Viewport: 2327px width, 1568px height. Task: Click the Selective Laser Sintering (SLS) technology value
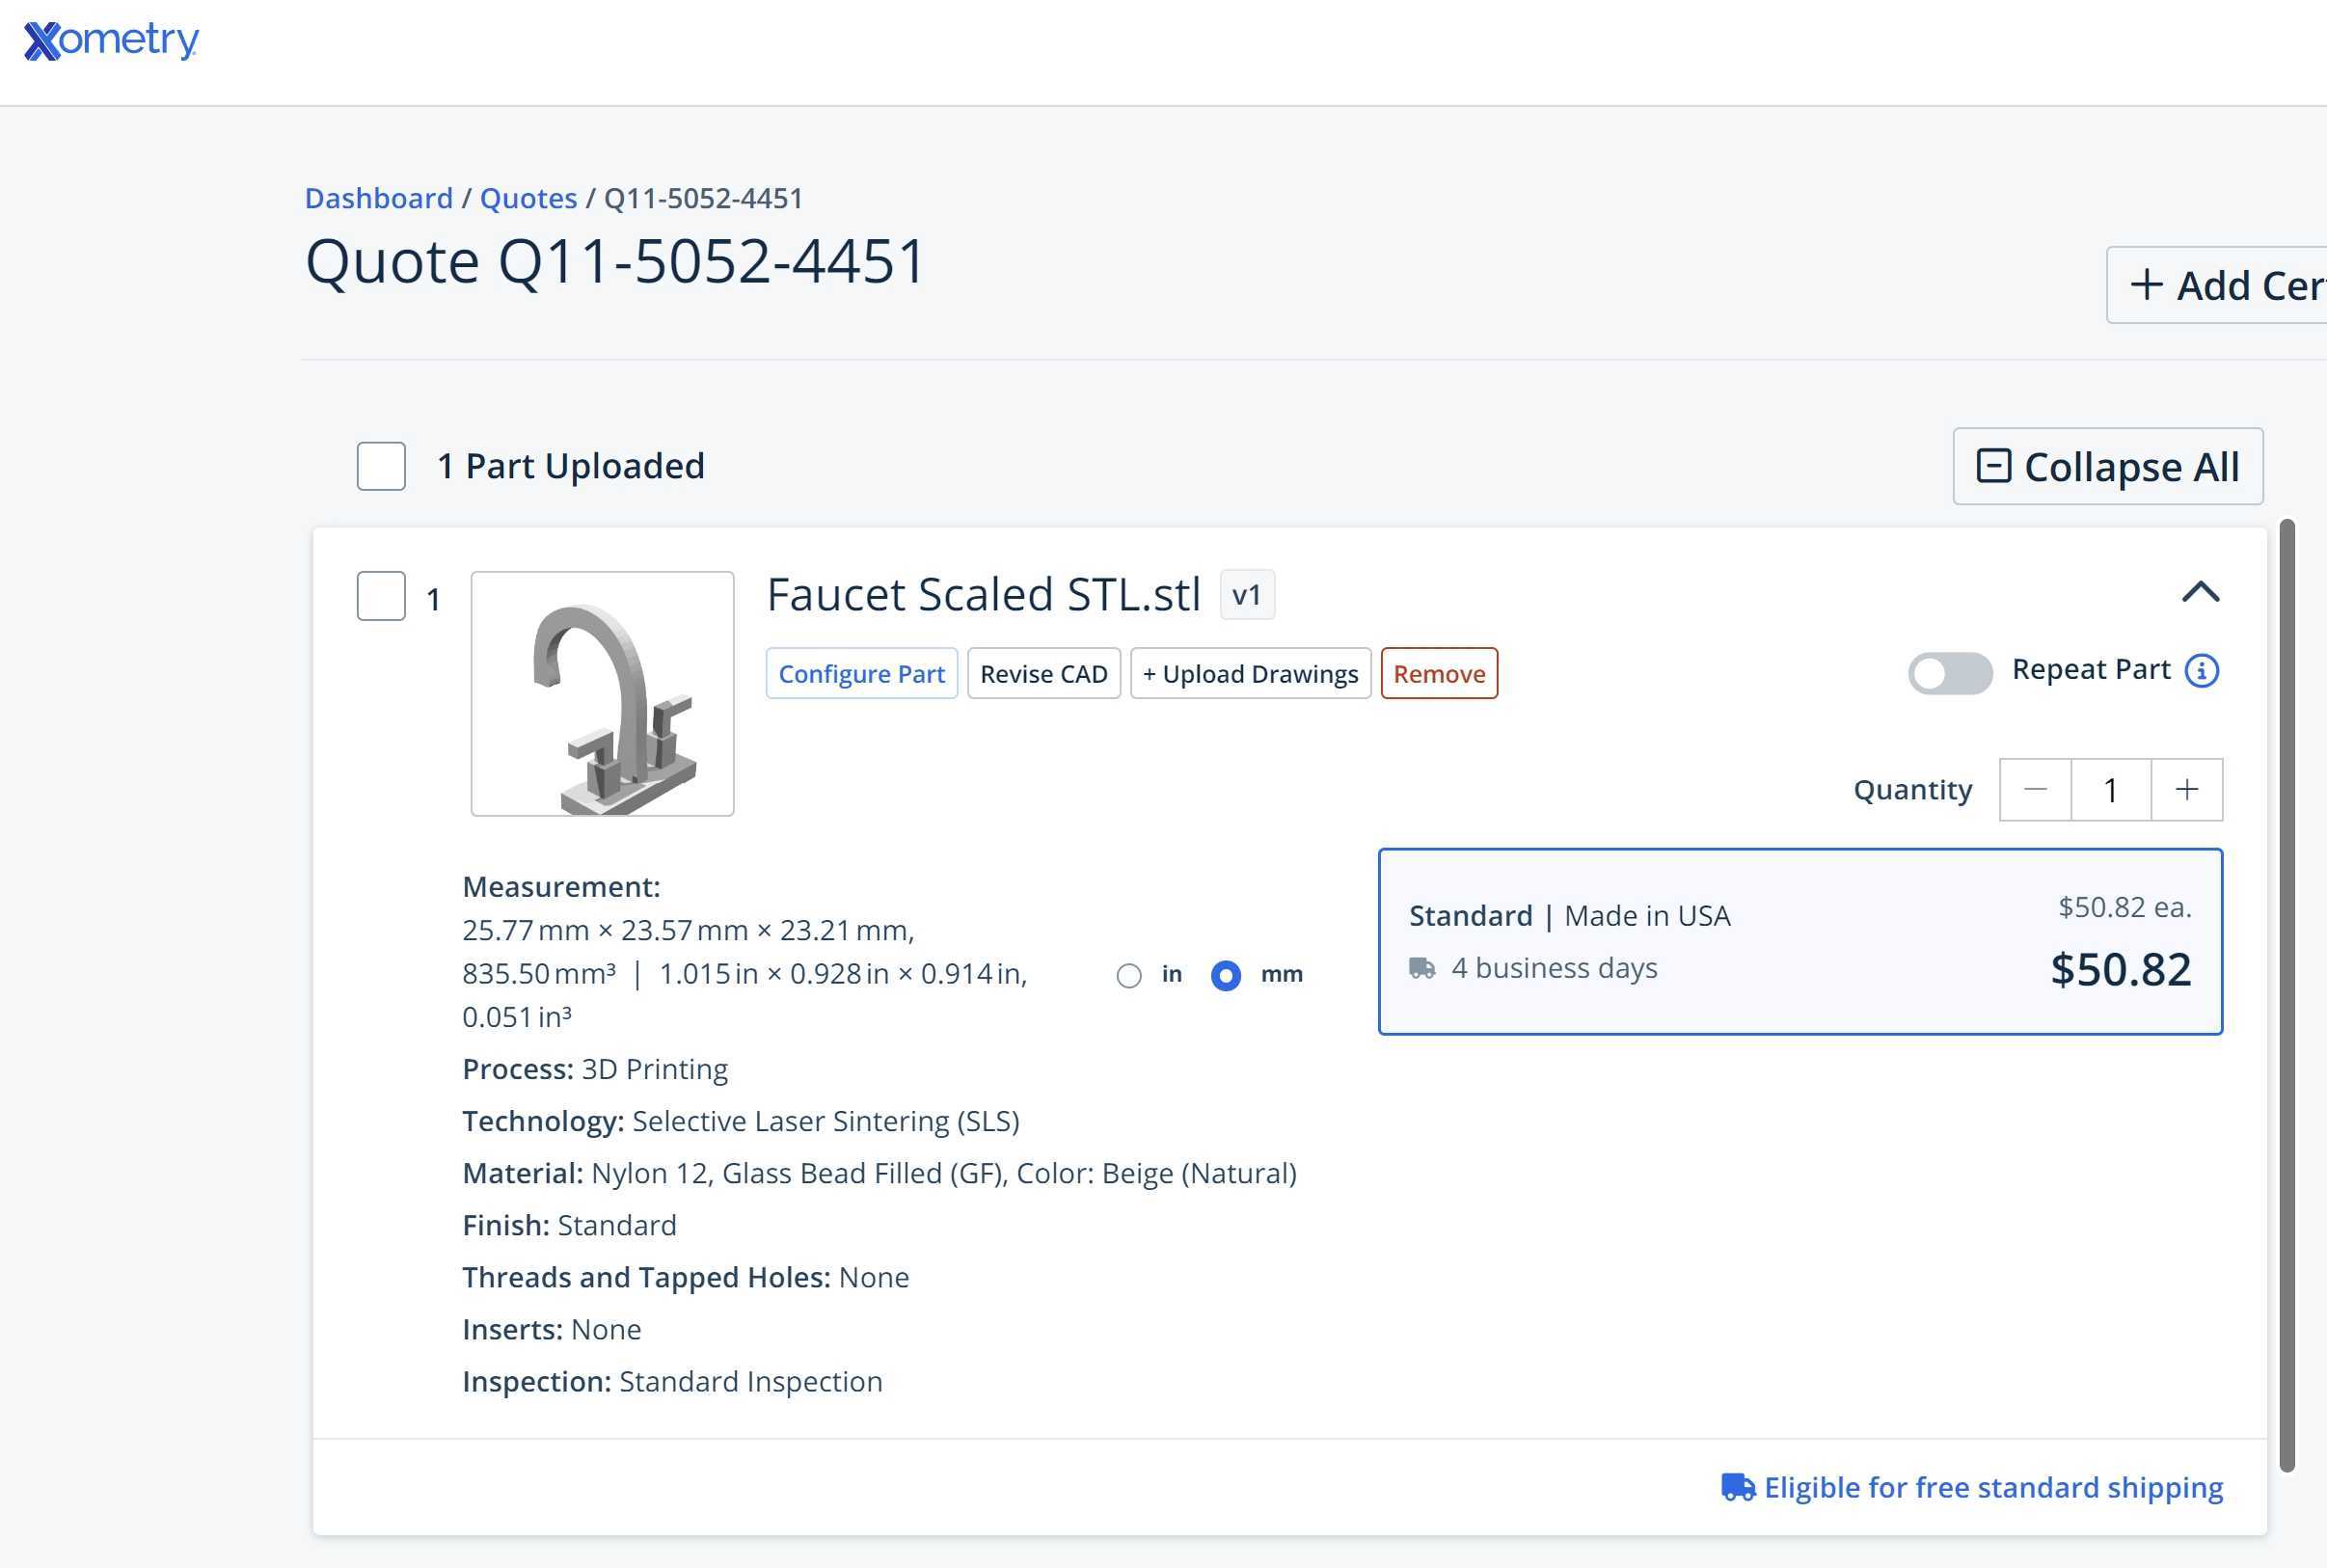pyautogui.click(x=826, y=1121)
